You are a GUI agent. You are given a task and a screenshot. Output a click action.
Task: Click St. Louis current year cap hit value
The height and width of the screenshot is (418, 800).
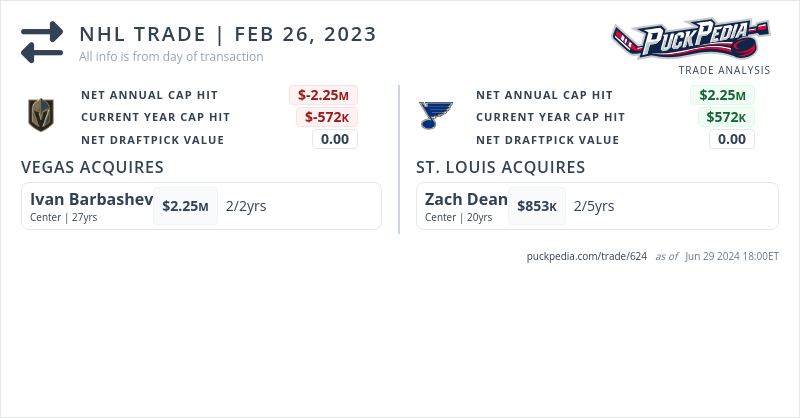[x=726, y=117]
